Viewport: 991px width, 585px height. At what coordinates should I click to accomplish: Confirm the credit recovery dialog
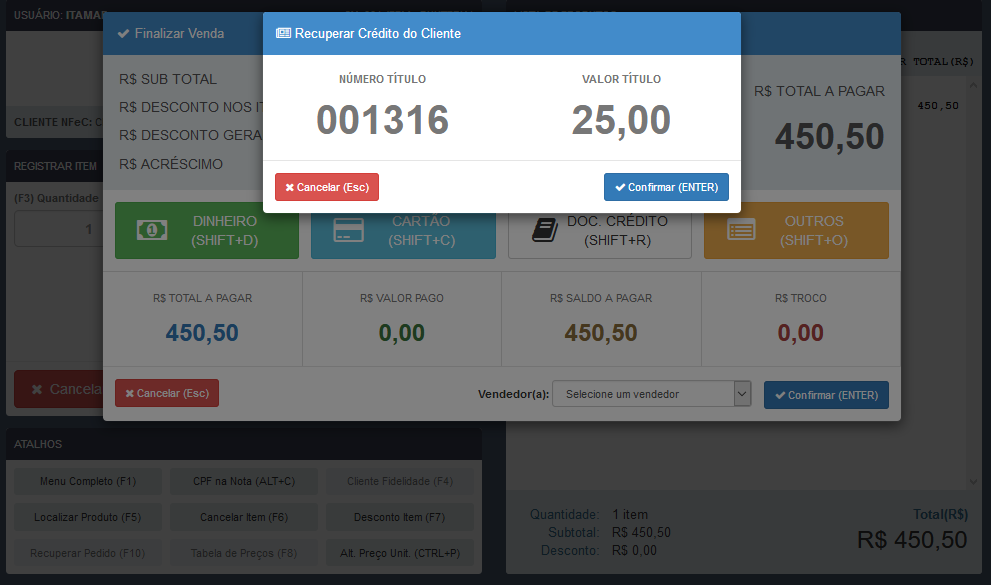(x=666, y=187)
